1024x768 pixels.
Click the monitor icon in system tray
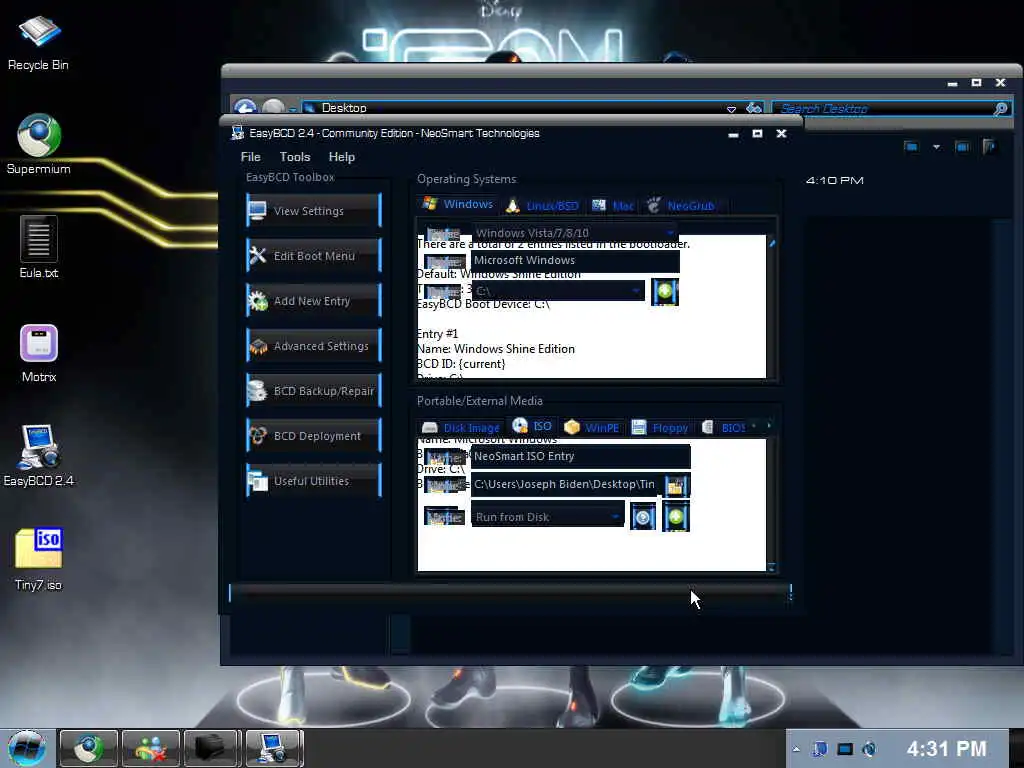[x=845, y=749]
